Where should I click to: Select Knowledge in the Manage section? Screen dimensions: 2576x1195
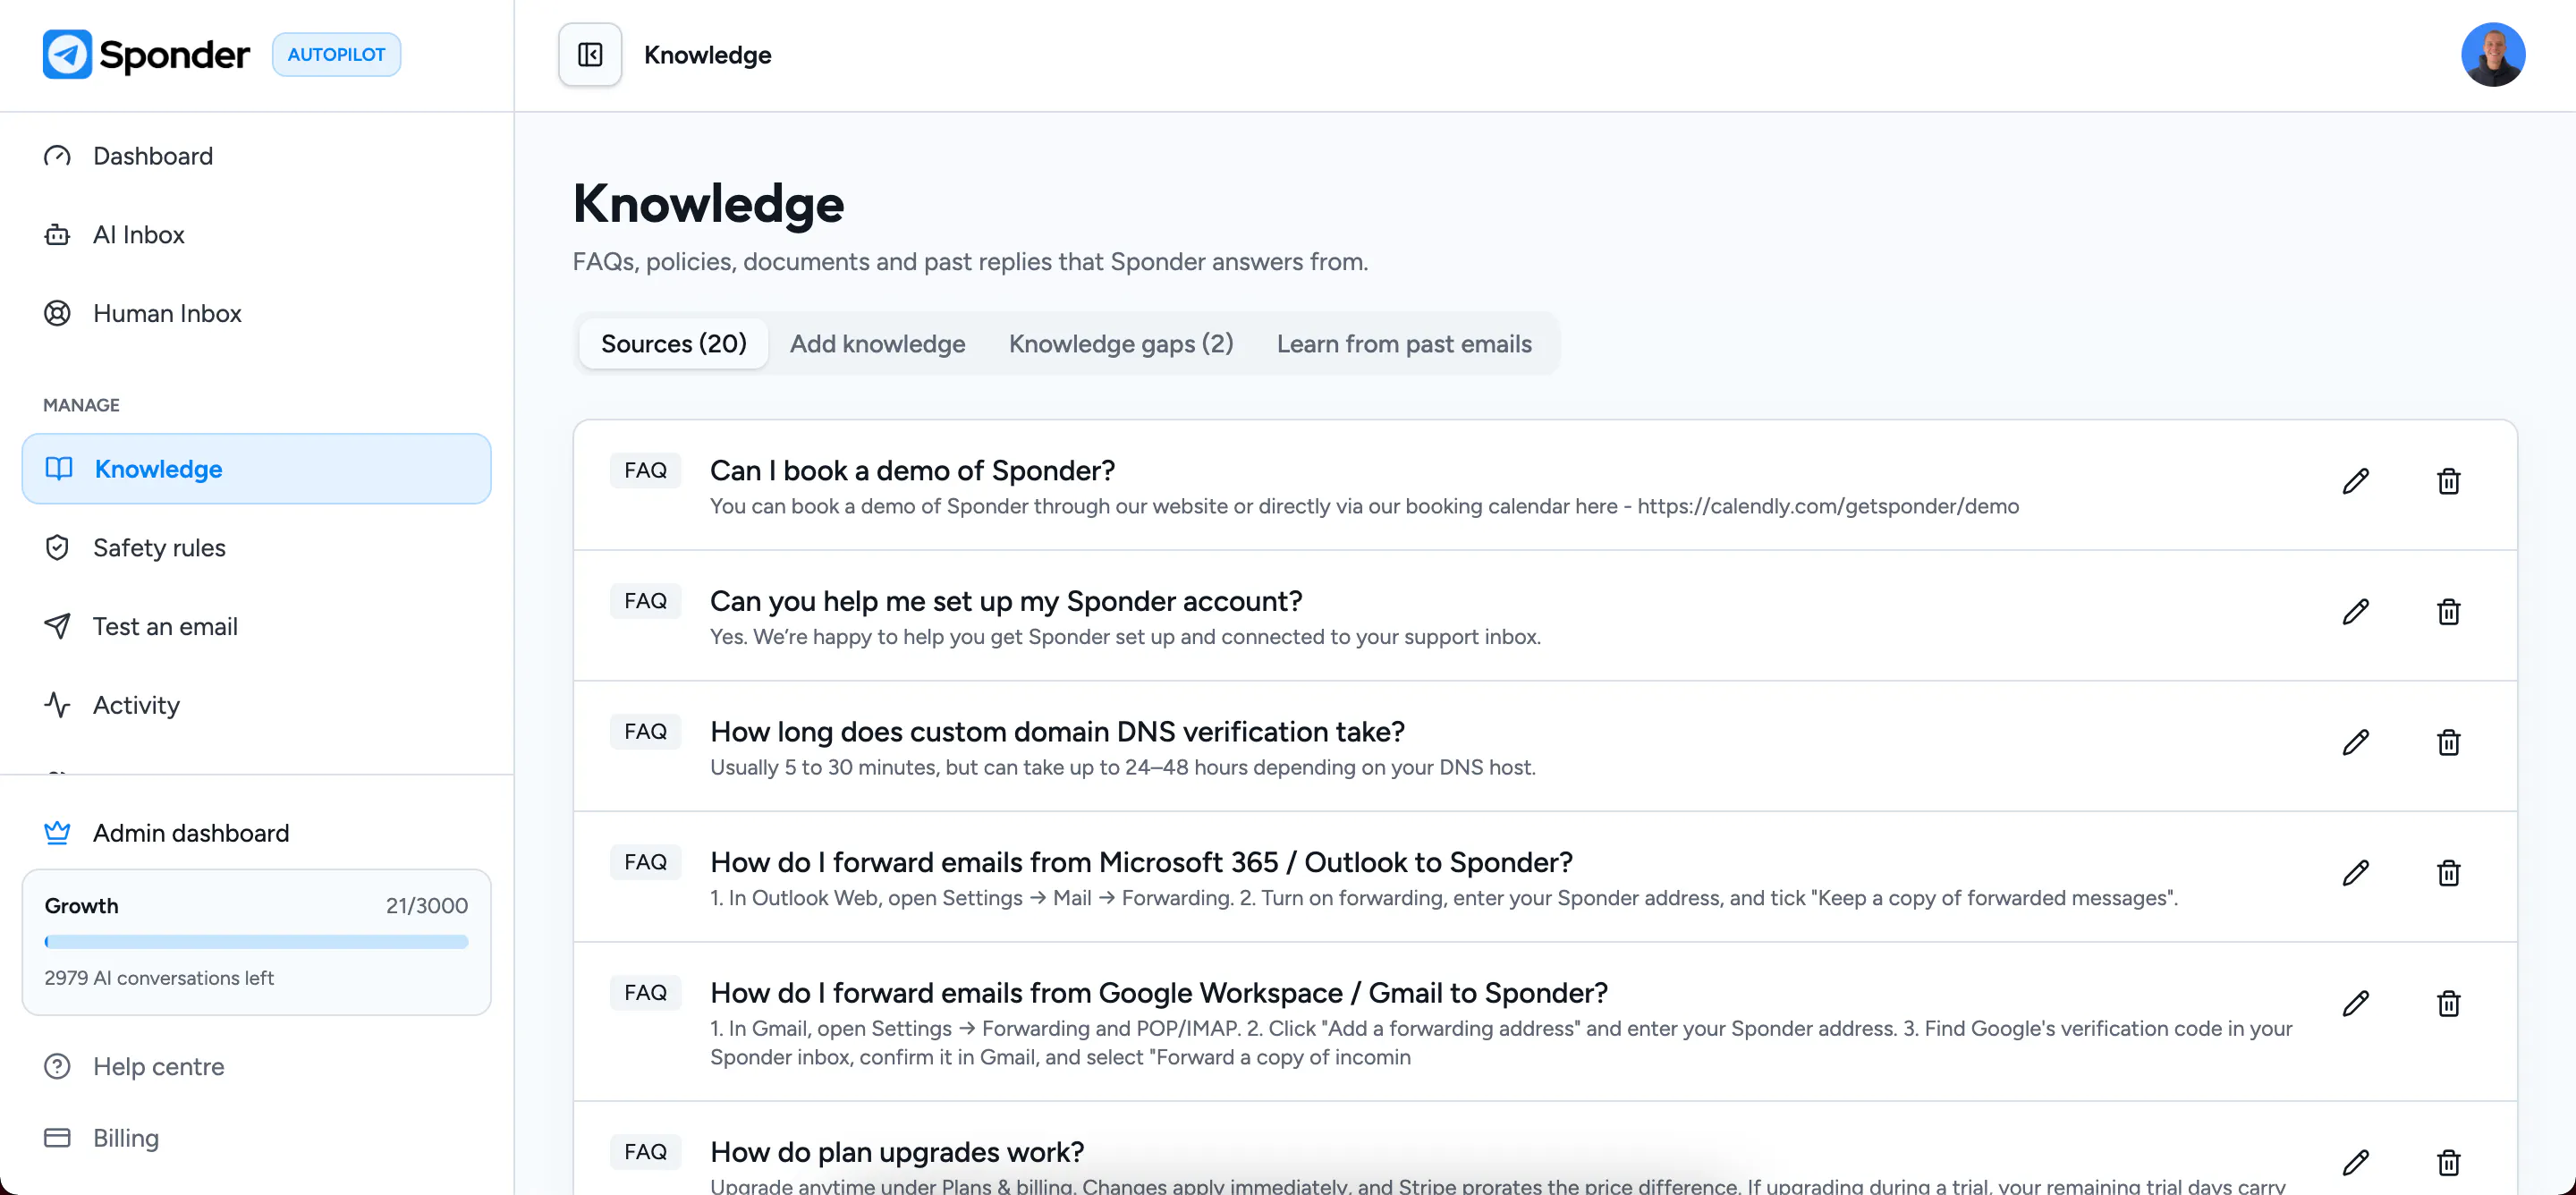tap(256, 469)
